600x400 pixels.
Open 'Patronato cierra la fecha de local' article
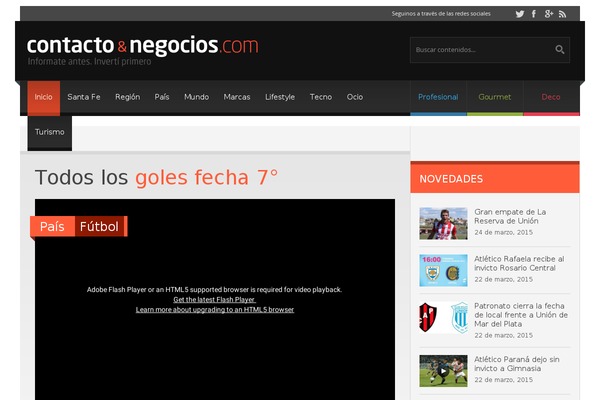[521, 315]
